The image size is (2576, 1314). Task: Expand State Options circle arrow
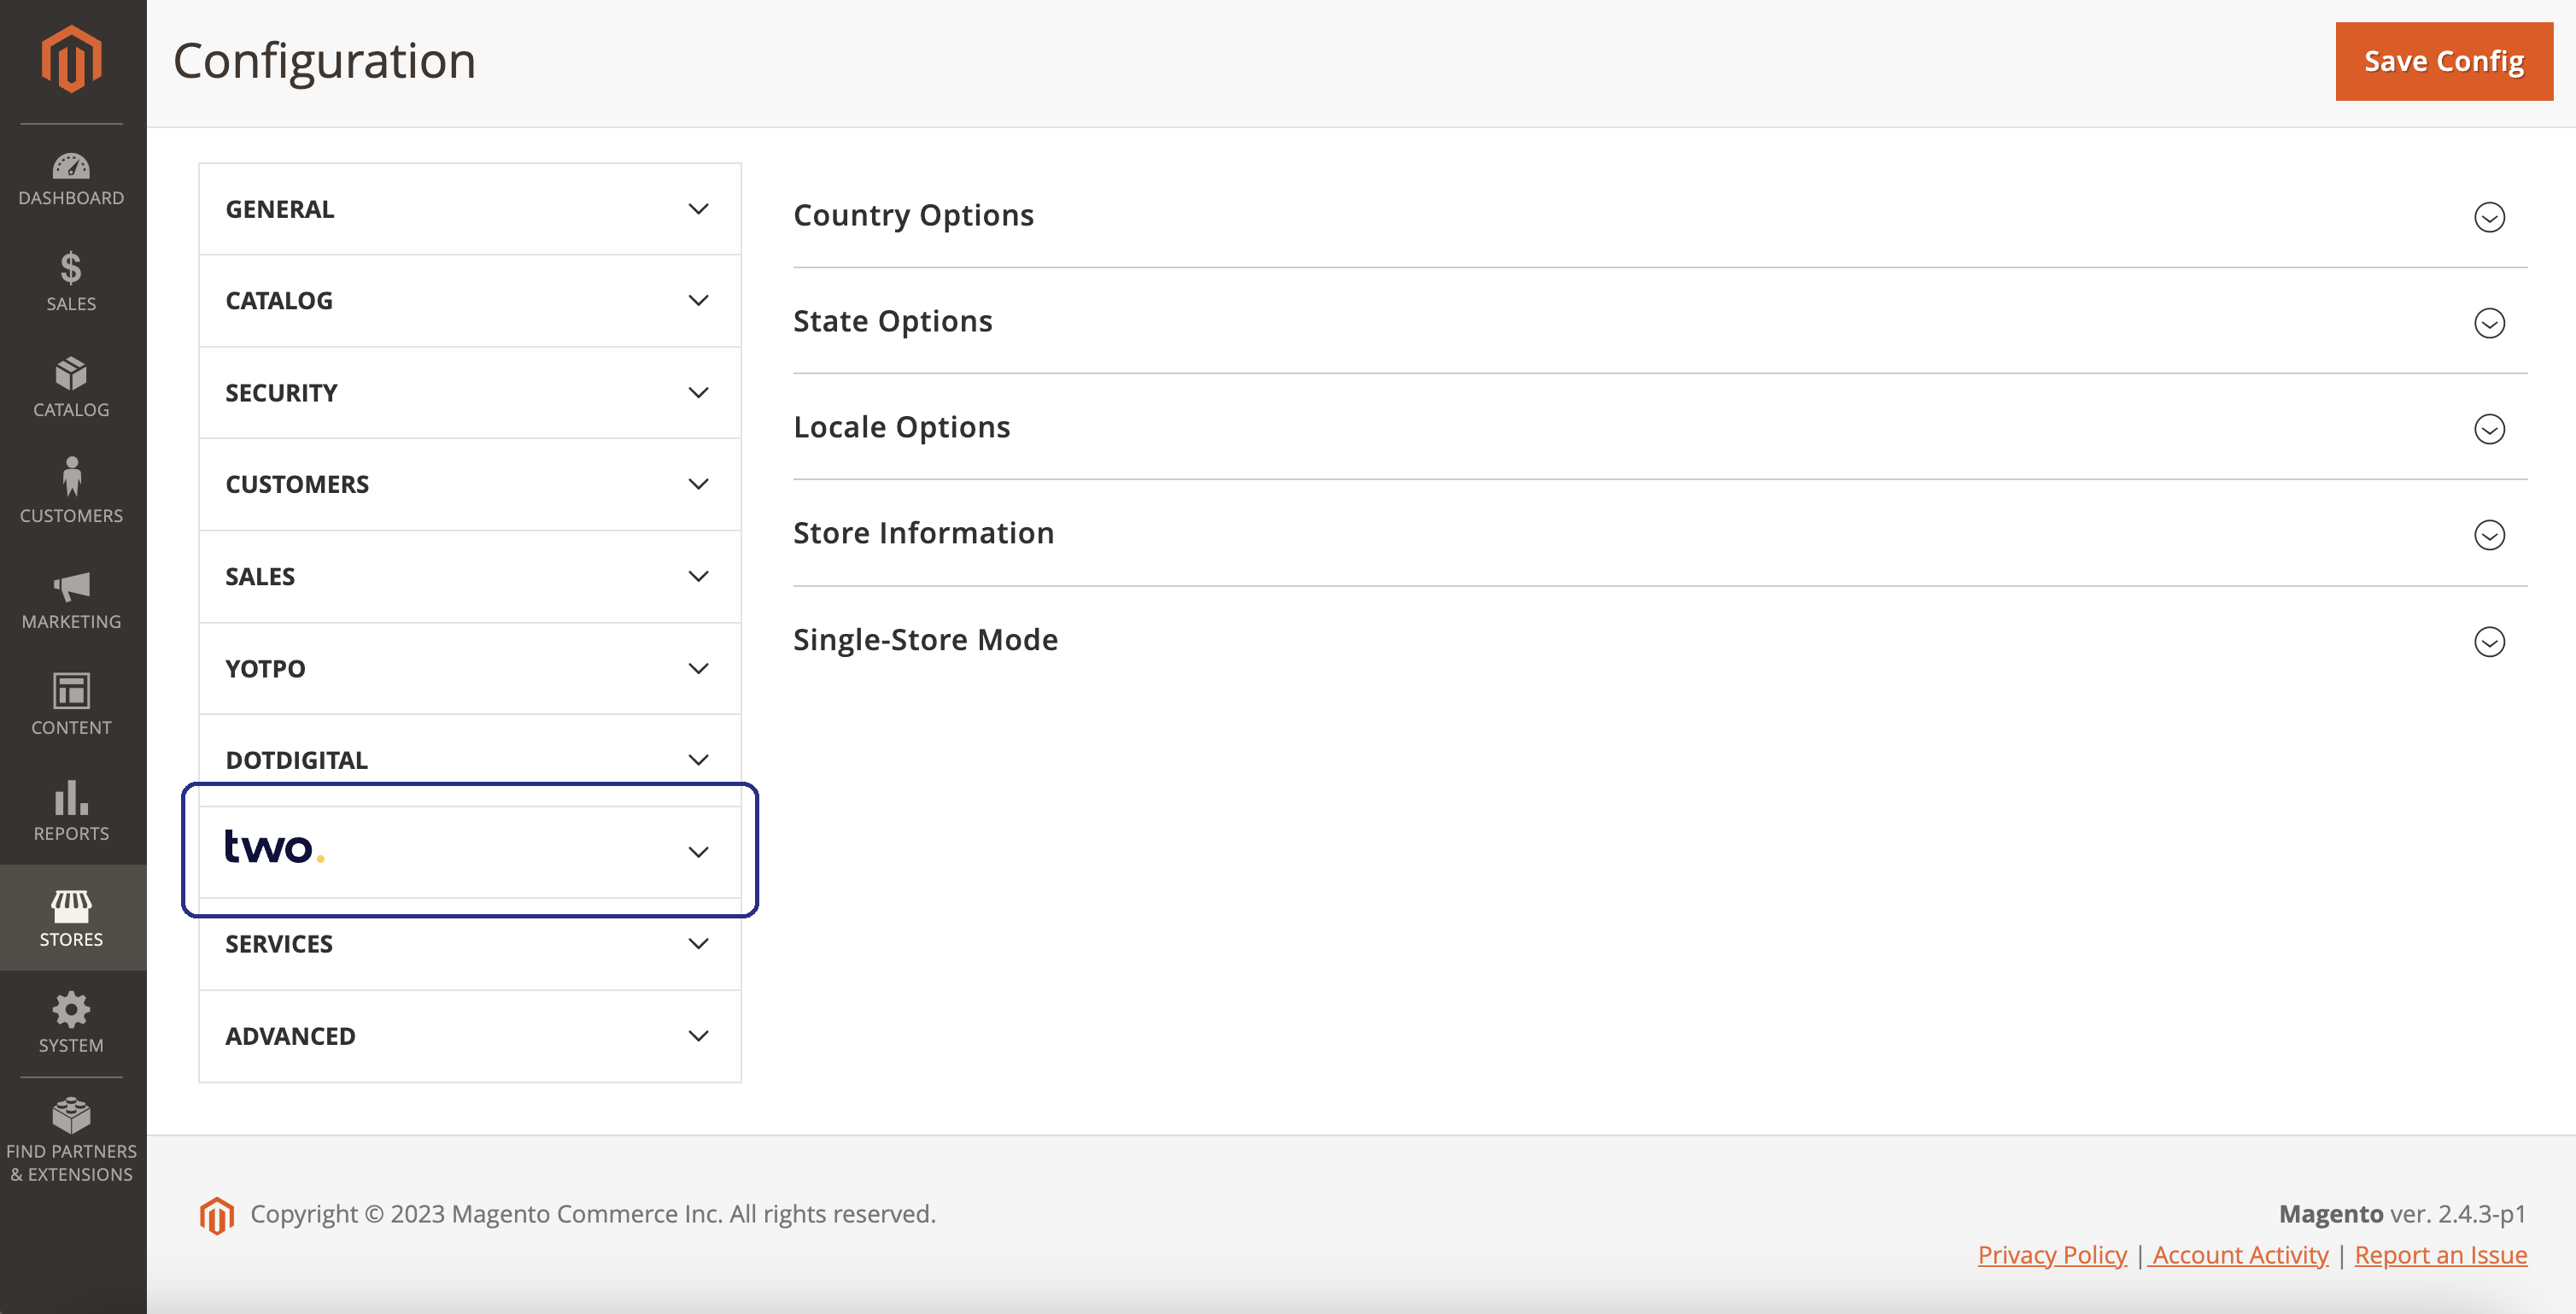pyautogui.click(x=2489, y=323)
